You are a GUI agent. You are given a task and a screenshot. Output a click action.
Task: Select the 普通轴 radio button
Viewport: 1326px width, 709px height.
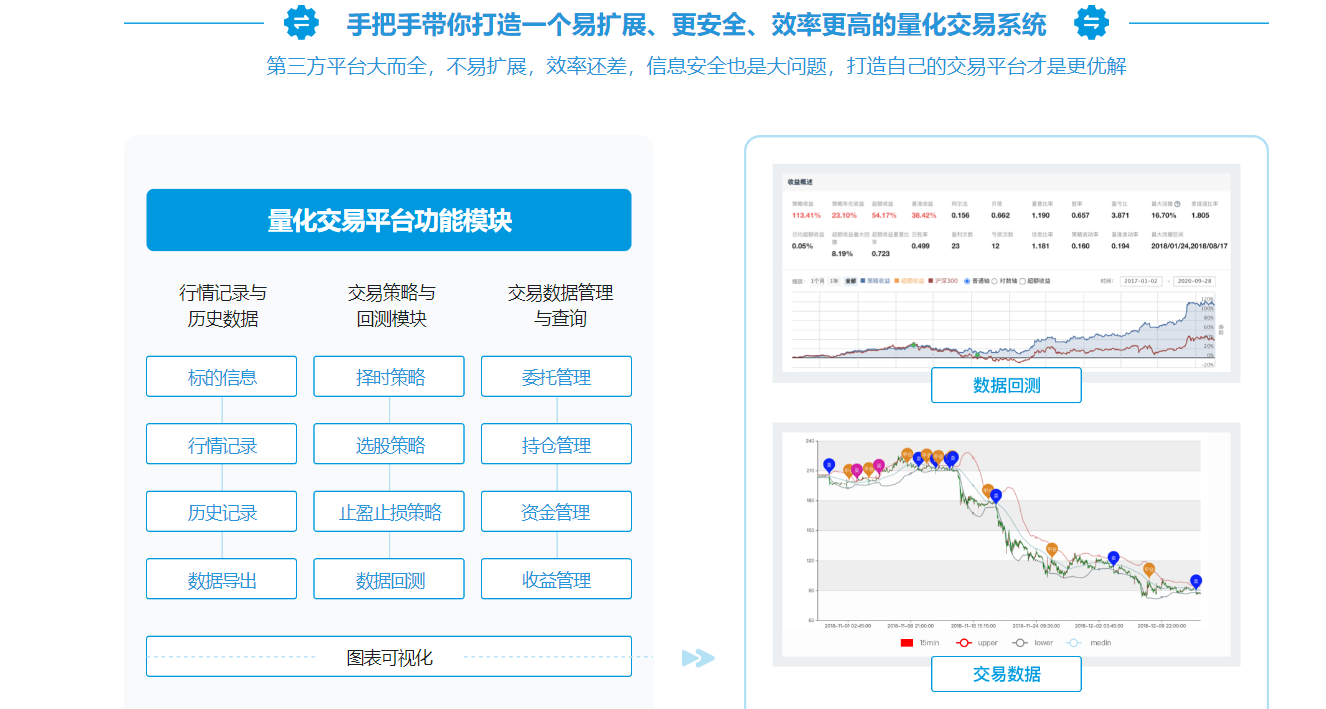(967, 281)
